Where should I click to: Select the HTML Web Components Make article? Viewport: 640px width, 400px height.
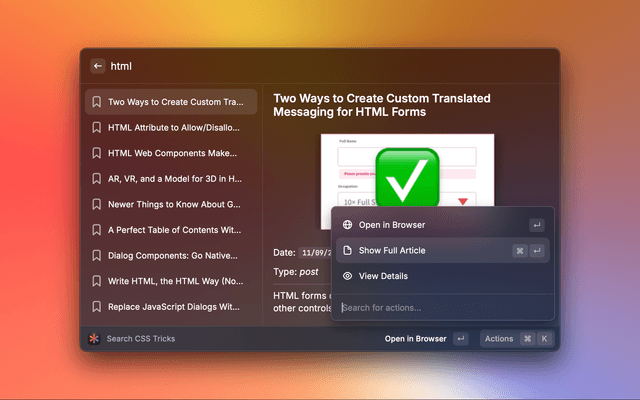pyautogui.click(x=173, y=153)
